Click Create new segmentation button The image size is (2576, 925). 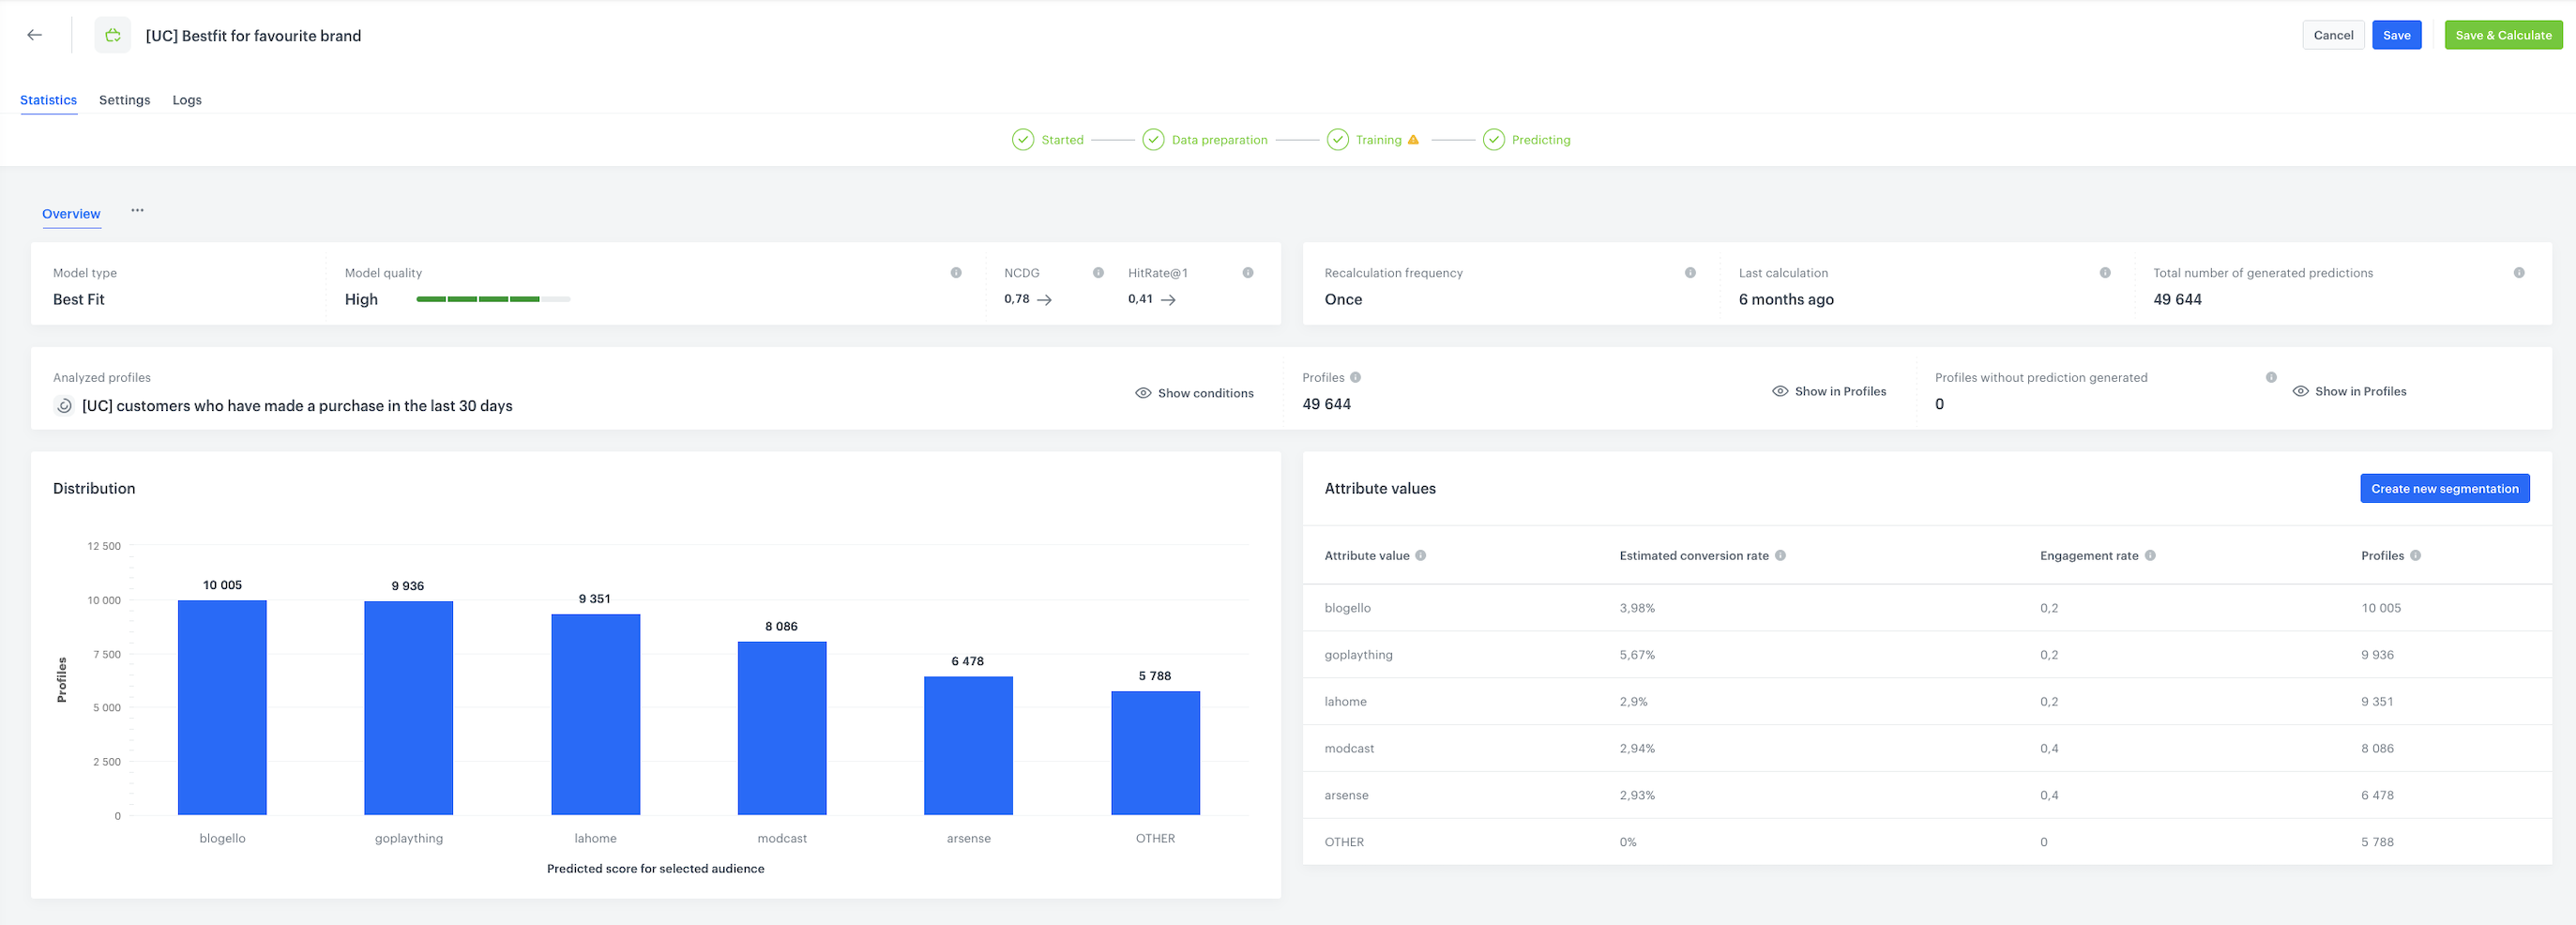2444,489
